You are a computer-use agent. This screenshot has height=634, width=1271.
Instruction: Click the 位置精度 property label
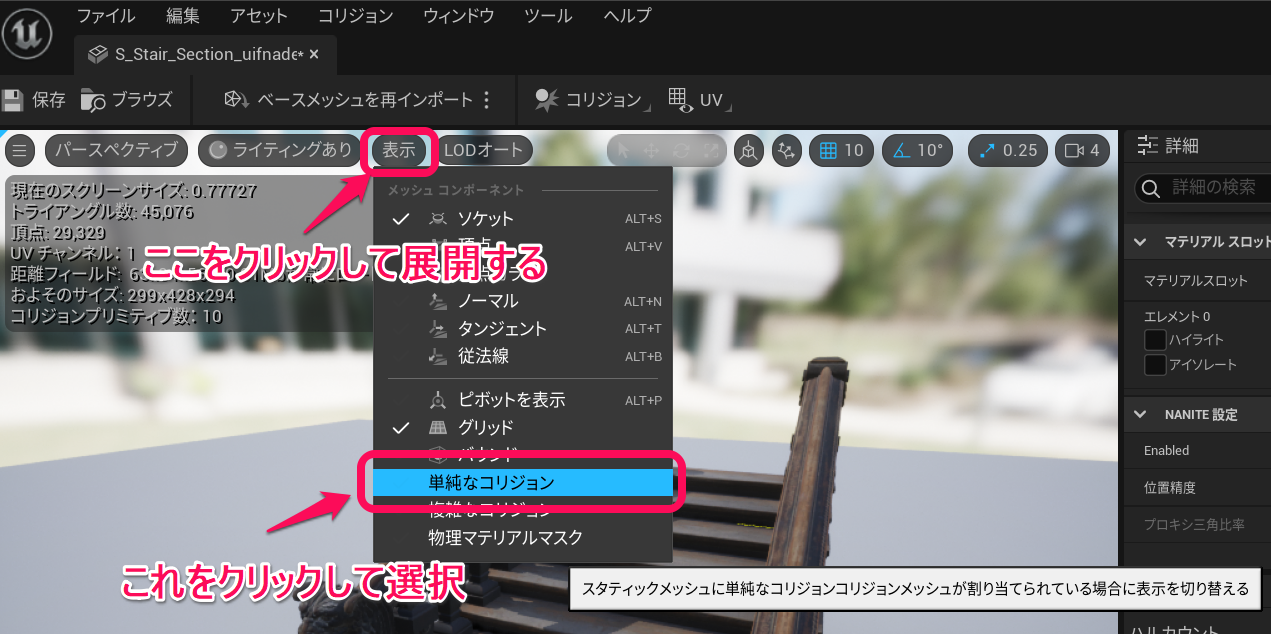click(1170, 488)
